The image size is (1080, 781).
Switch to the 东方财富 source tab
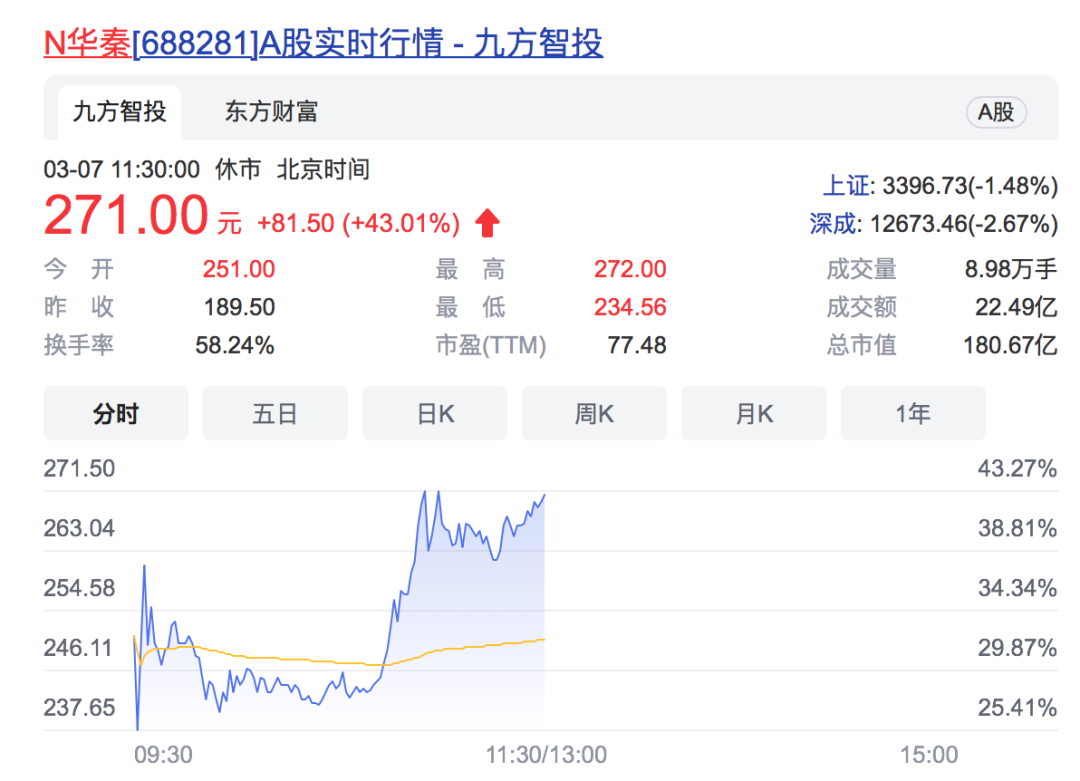270,112
